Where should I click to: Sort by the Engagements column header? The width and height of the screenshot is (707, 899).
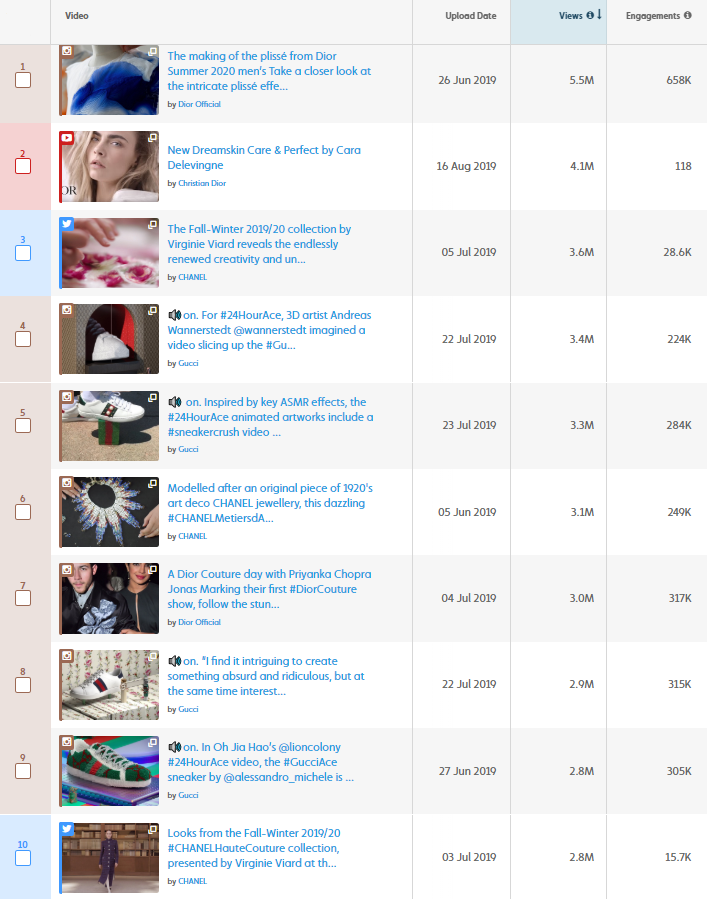[653, 16]
